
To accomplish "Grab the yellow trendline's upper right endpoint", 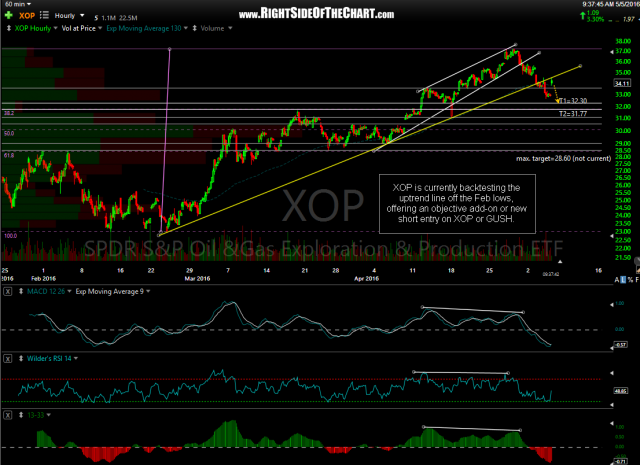I will click(x=580, y=66).
